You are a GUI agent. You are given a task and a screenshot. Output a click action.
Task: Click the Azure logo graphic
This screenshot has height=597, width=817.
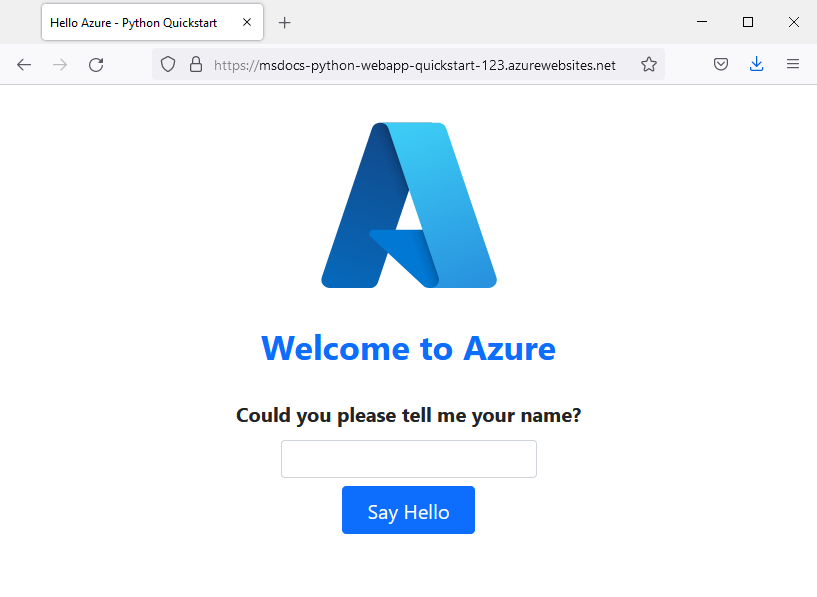pos(408,205)
